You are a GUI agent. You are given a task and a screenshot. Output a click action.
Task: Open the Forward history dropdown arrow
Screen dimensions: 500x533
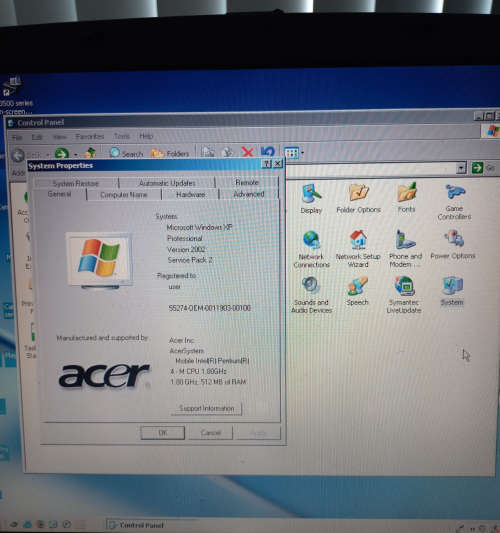(75, 155)
